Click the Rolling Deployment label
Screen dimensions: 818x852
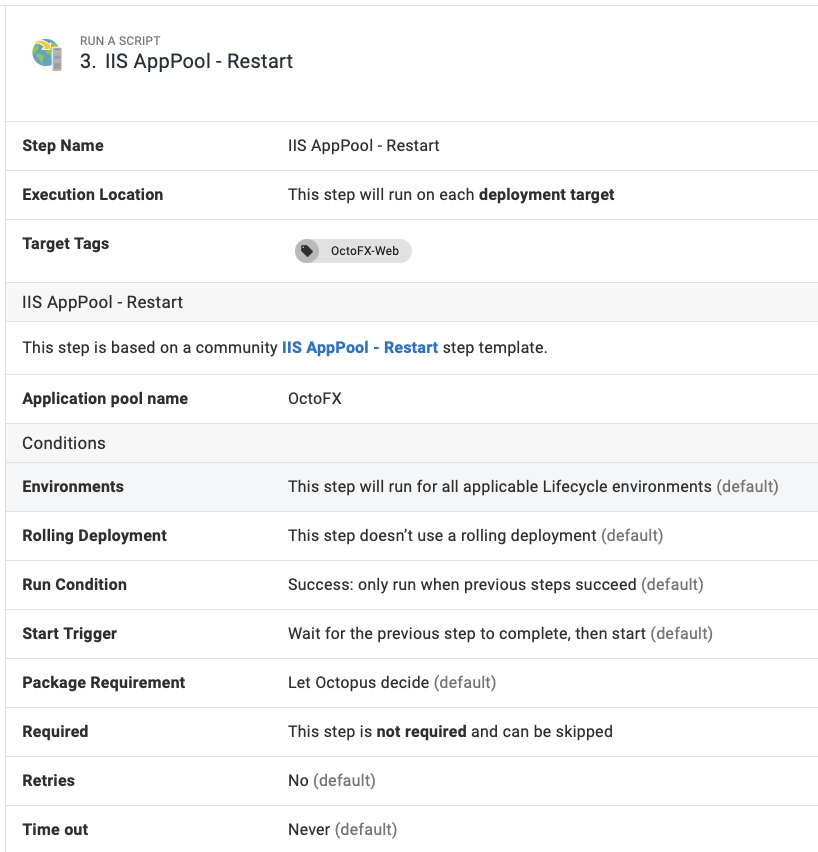(x=95, y=536)
